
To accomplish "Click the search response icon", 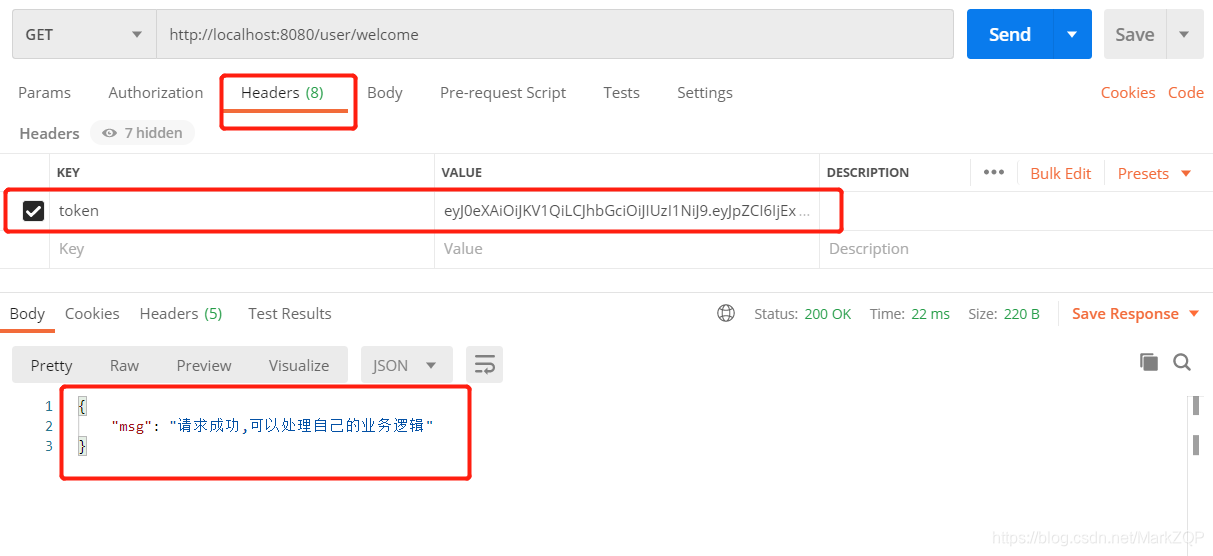I will point(1182,362).
